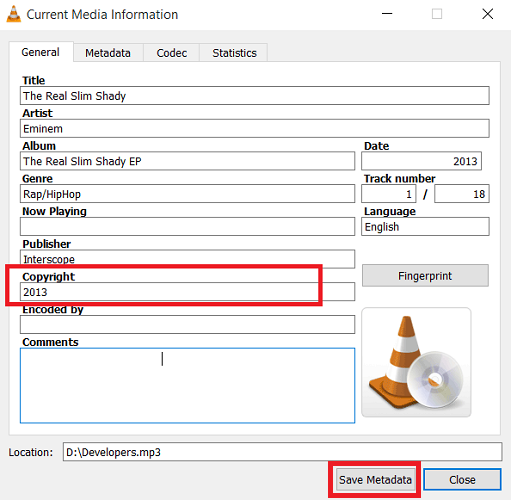Screen dimensions: 511x500
Task: Click the VLC cone icon in title bar
Action: point(13,14)
